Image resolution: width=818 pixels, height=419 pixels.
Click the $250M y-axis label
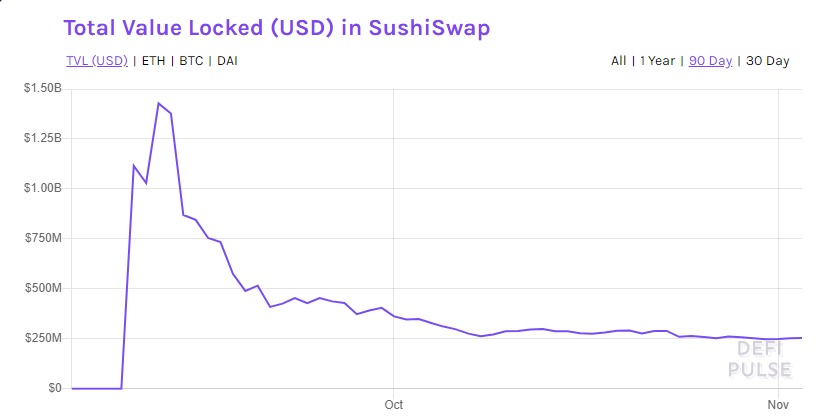pos(43,338)
